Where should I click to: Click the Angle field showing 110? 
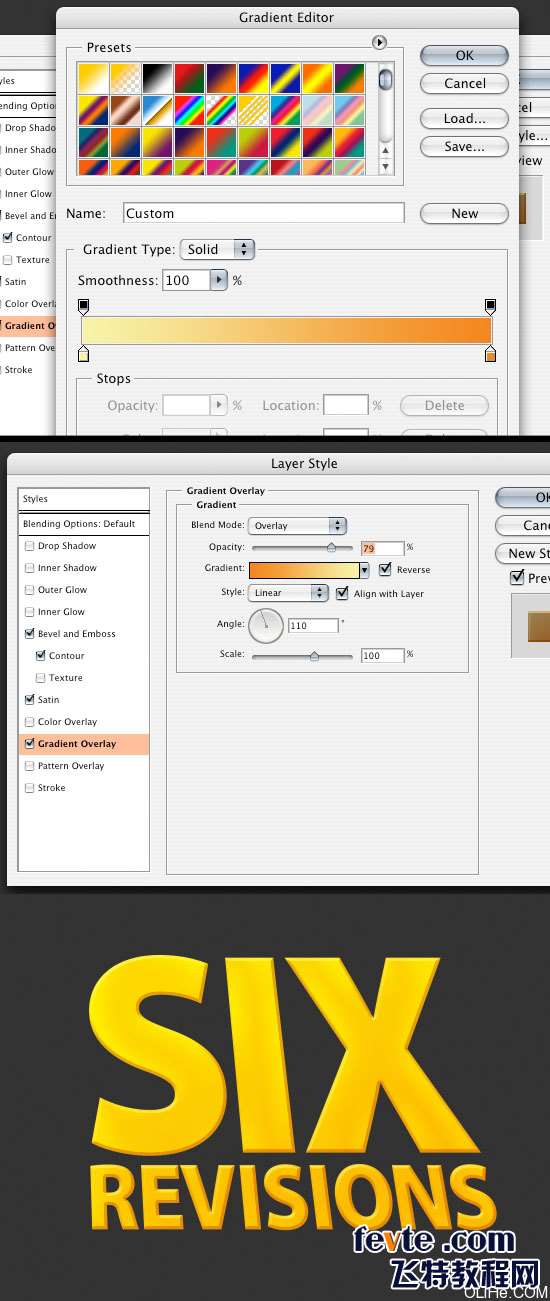click(x=313, y=626)
